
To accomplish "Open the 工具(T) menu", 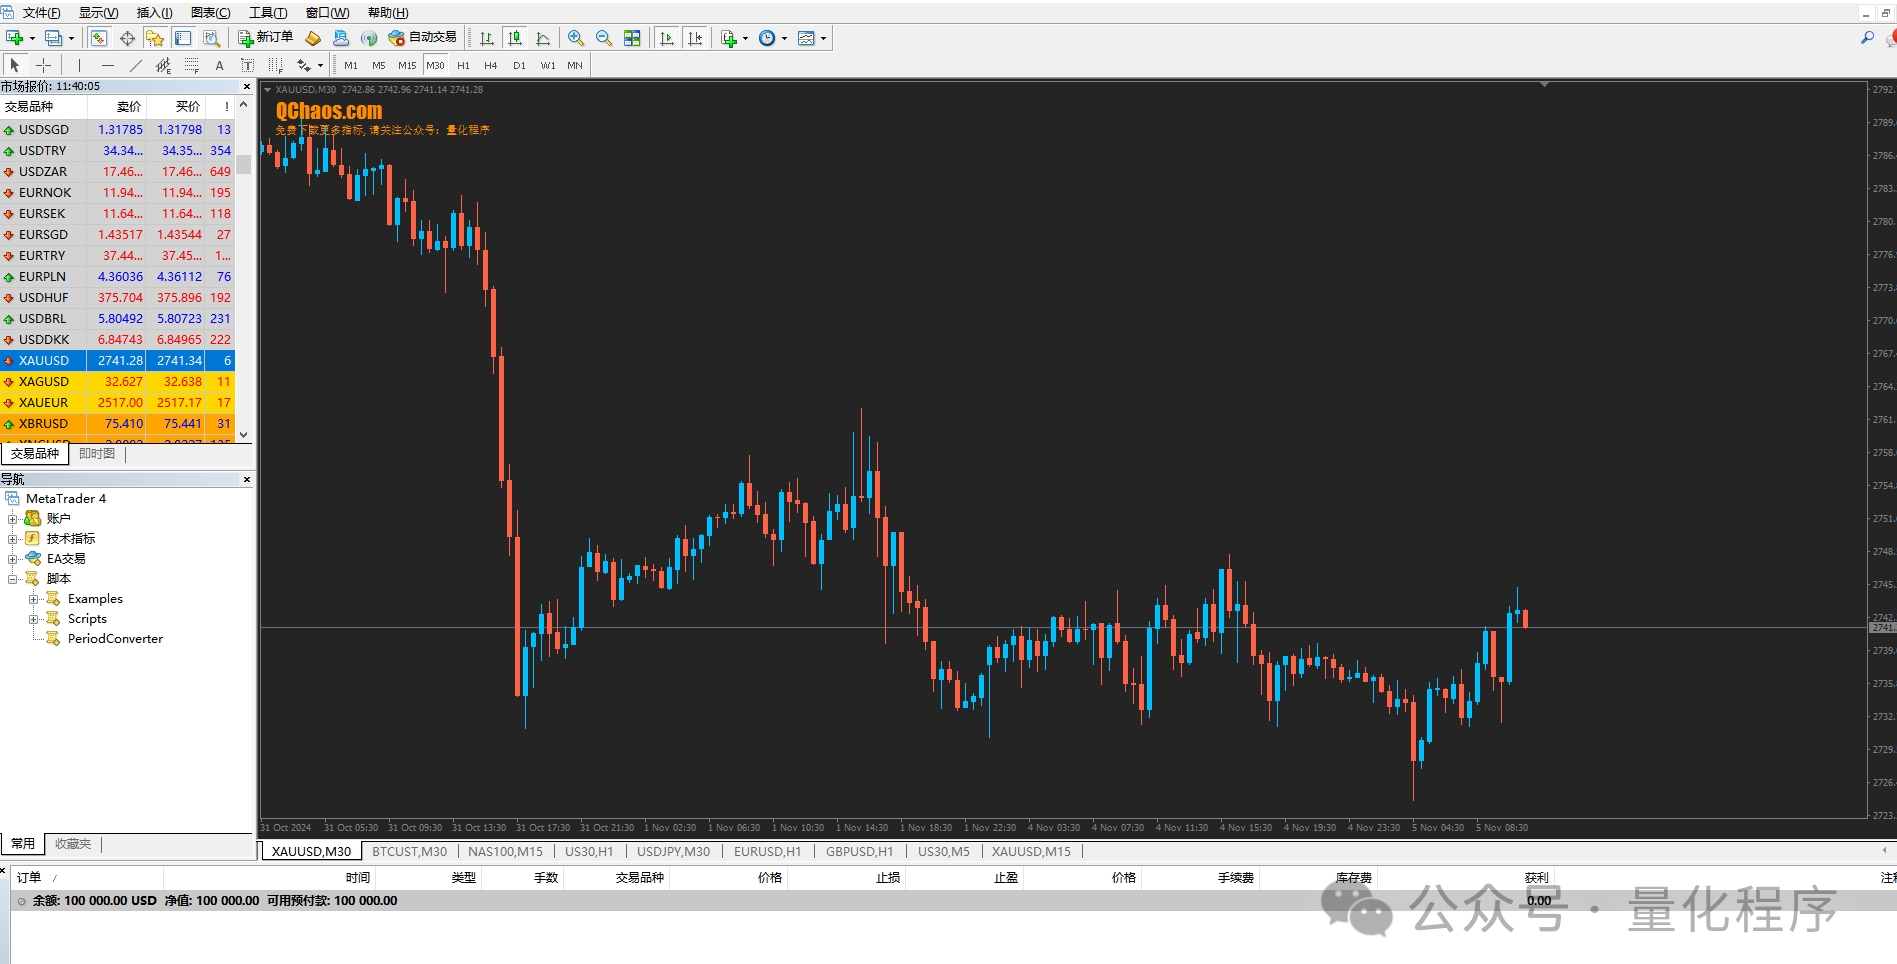I will click(268, 13).
